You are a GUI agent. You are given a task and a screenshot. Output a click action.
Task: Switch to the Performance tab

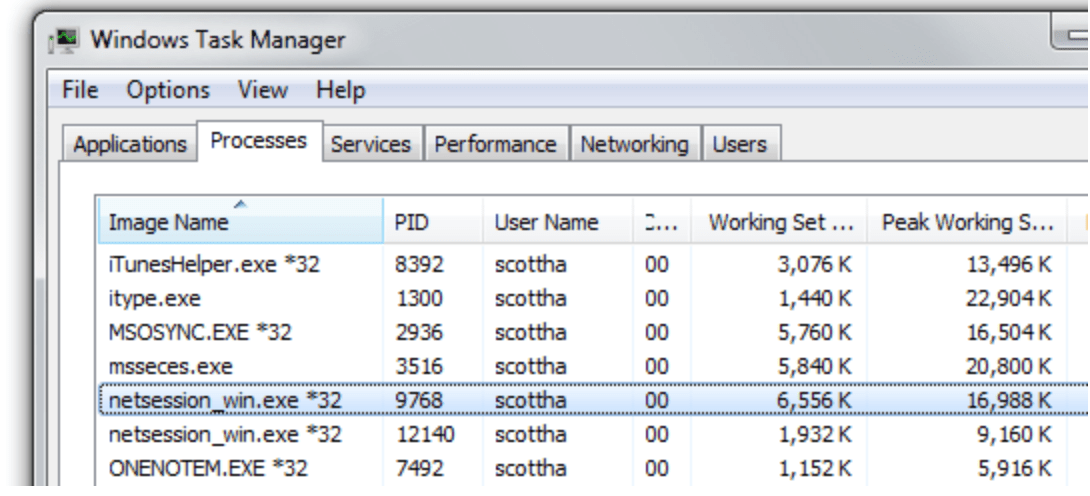[495, 144]
